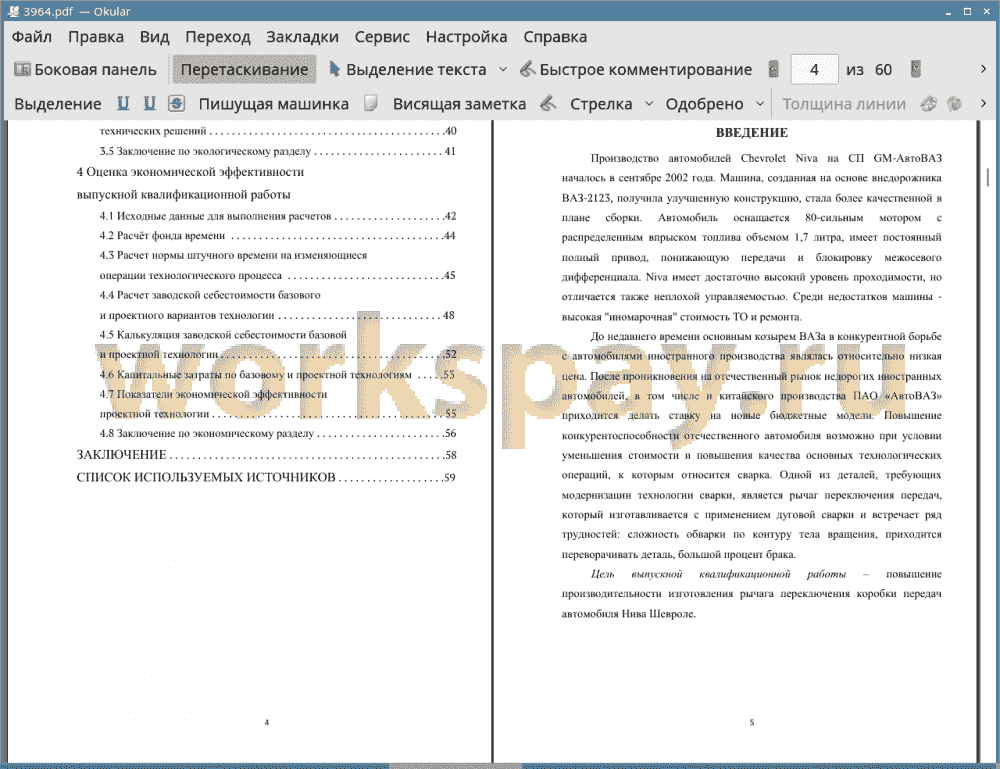Click heading 4 Оценка экономической эффективности
The width and height of the screenshot is (1000, 769).
tap(190, 172)
